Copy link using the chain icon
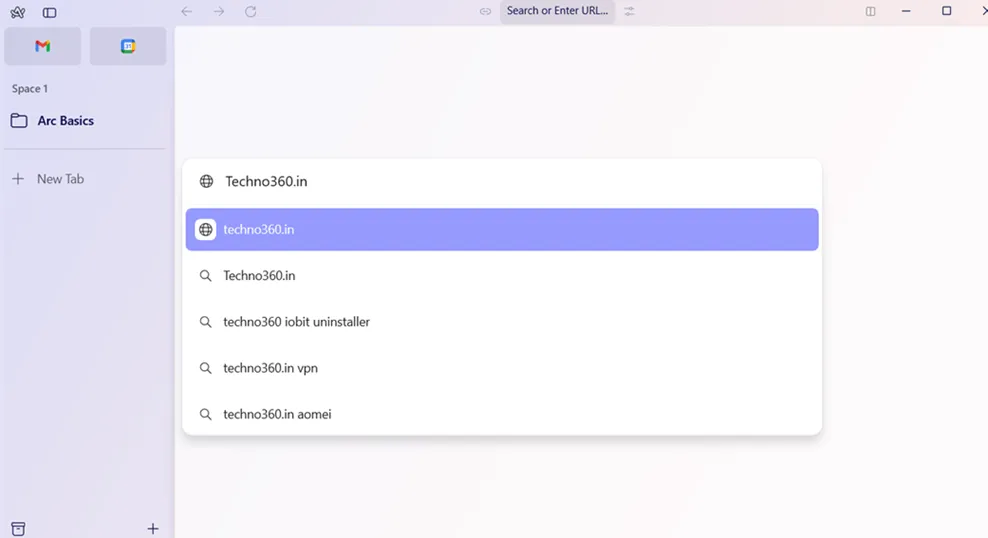988x538 pixels. (x=486, y=11)
